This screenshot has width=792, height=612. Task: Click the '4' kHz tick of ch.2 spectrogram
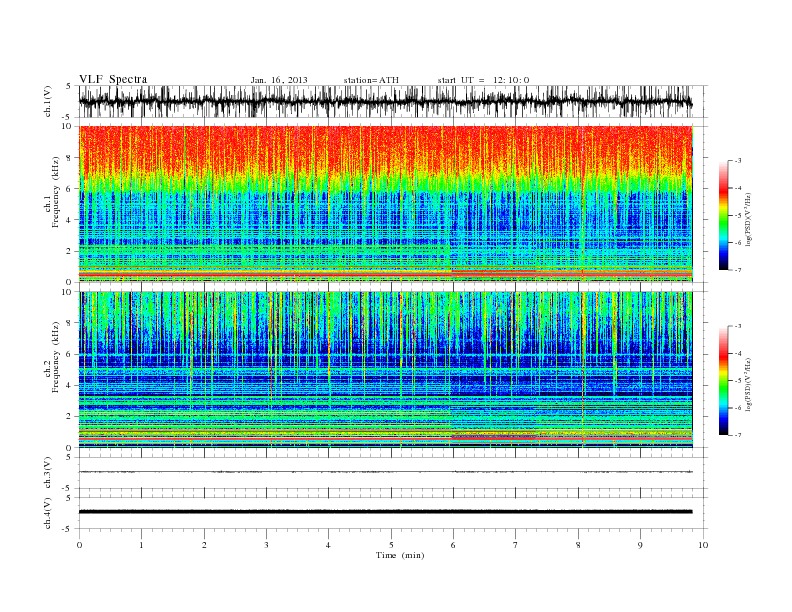(70, 385)
